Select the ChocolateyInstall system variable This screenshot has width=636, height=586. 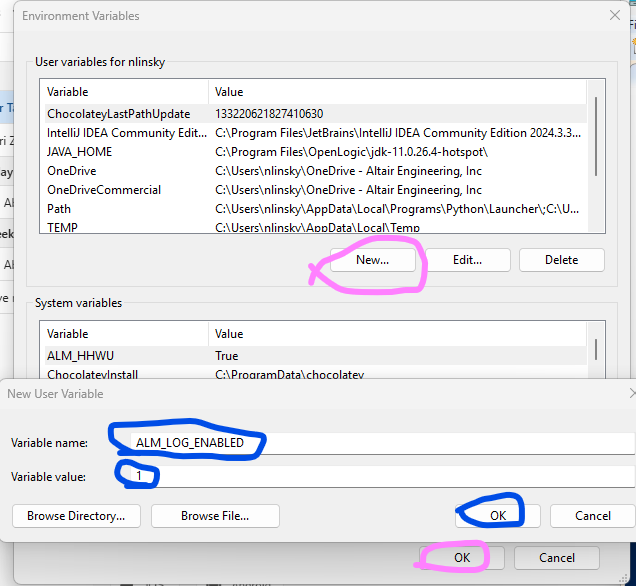coord(316,373)
